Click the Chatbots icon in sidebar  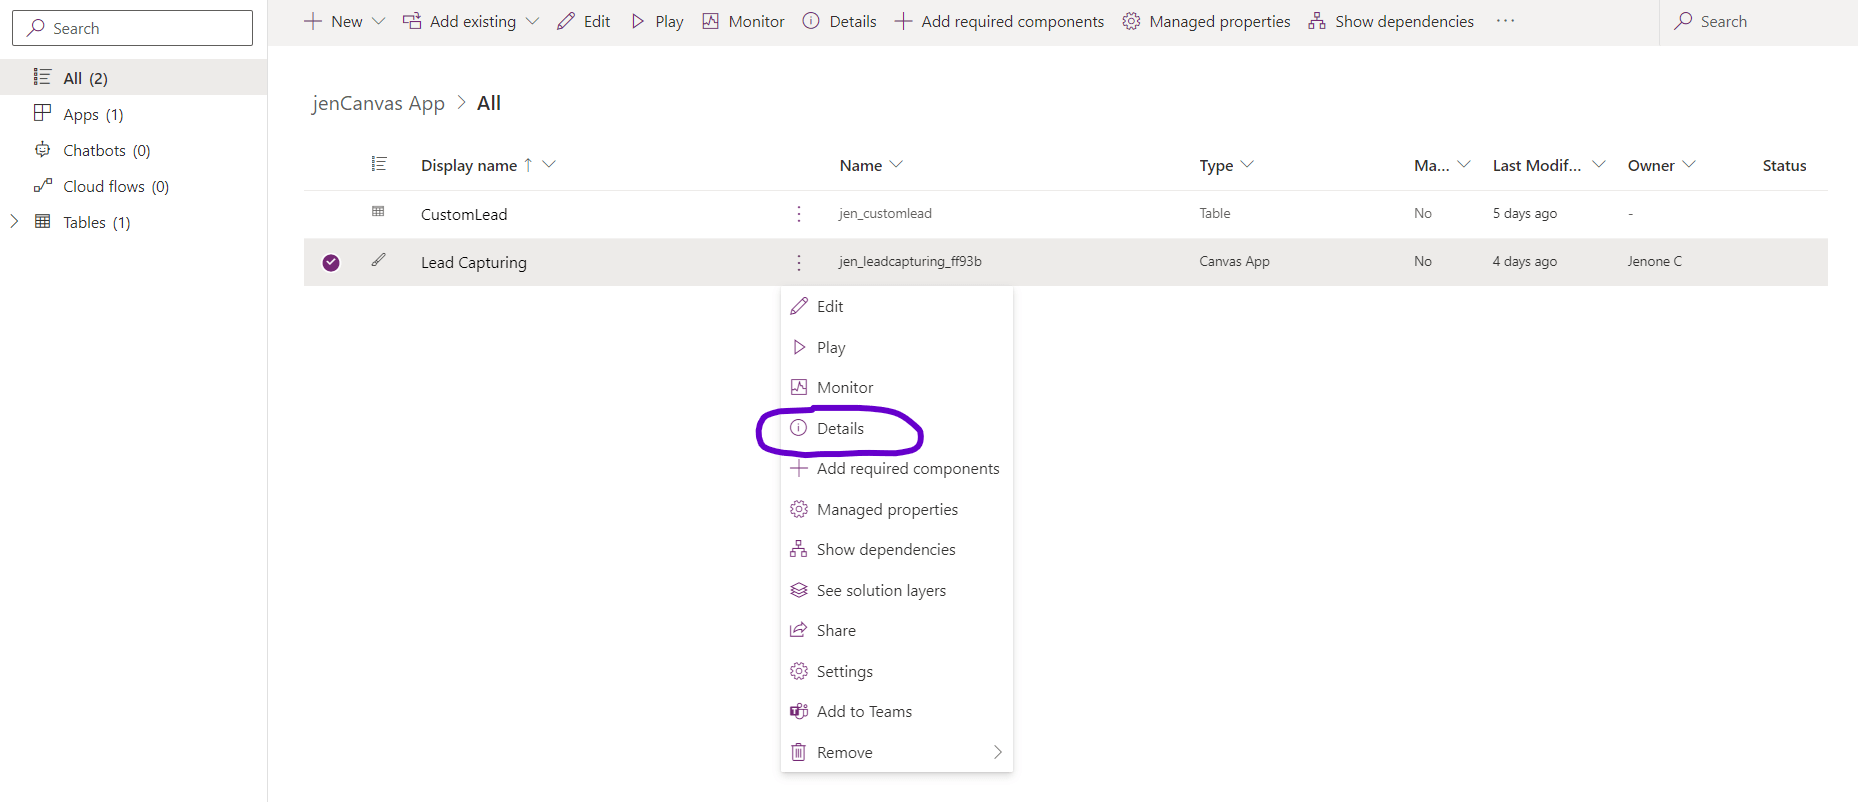(42, 150)
